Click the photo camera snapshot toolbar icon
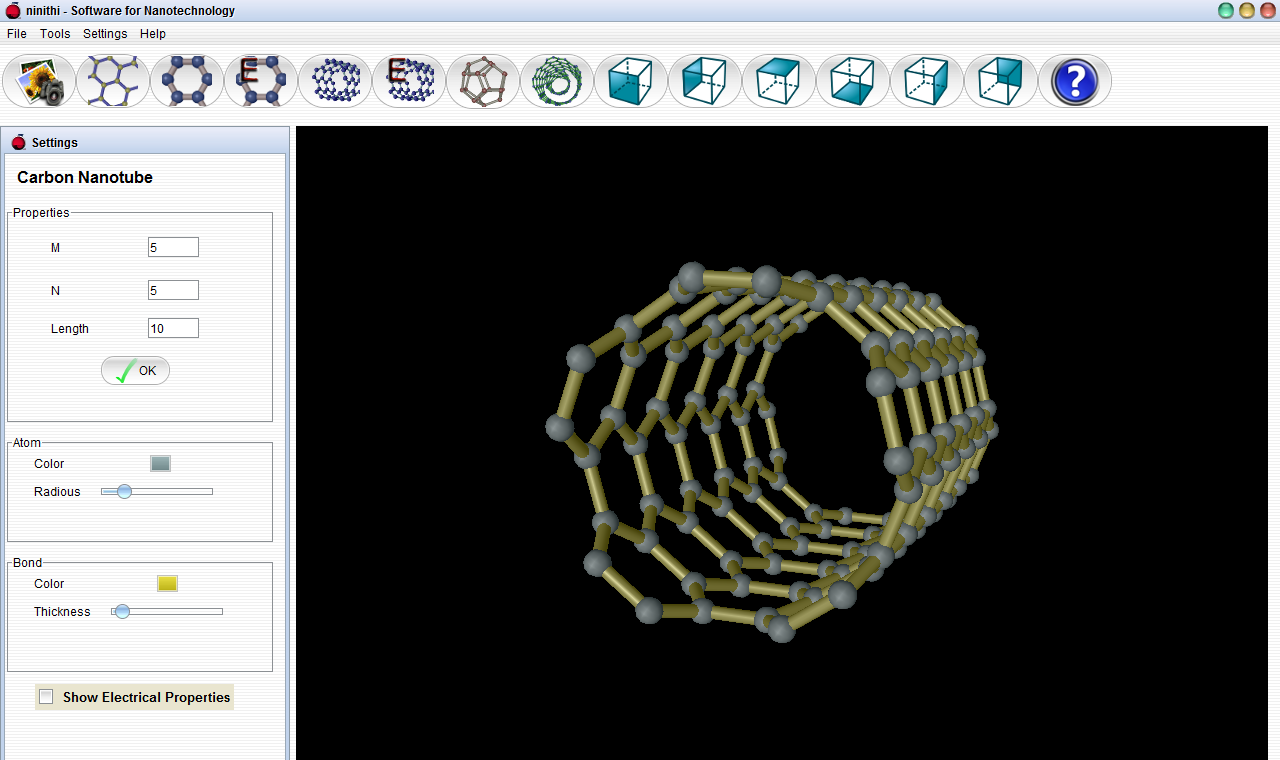1280x760 pixels. tap(39, 81)
